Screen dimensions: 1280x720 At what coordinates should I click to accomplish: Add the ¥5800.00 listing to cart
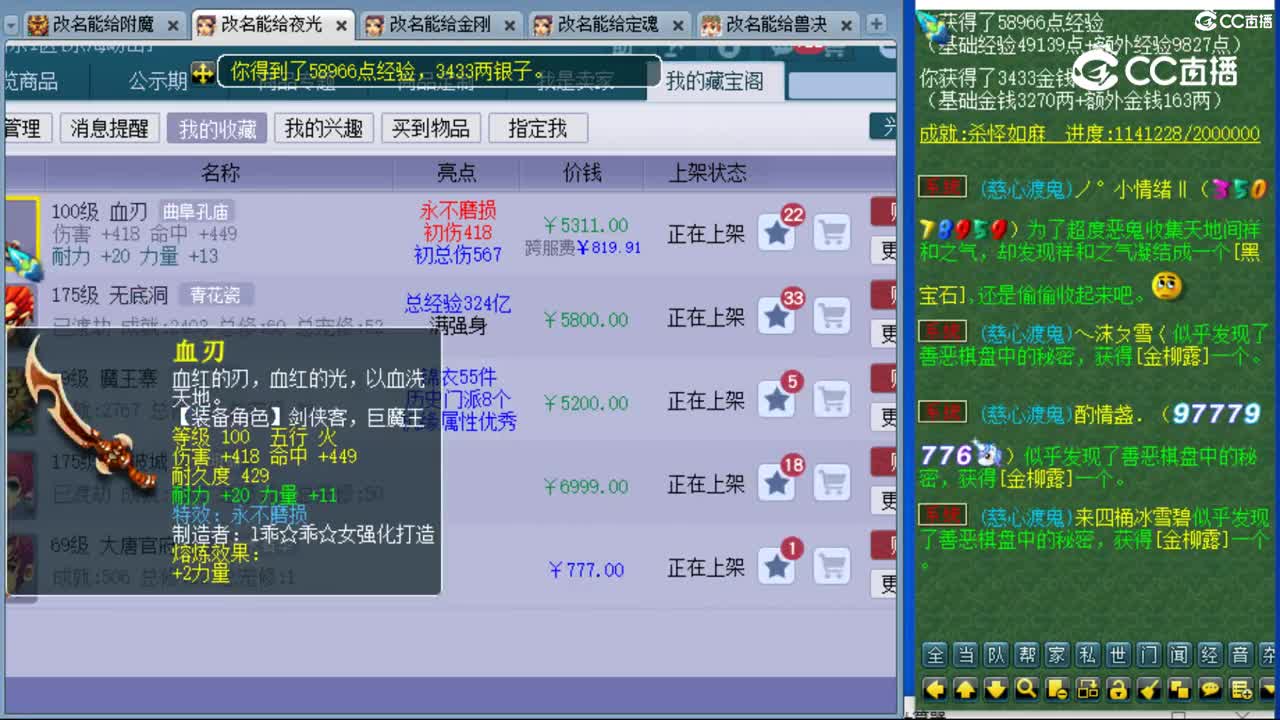pyautogui.click(x=832, y=316)
